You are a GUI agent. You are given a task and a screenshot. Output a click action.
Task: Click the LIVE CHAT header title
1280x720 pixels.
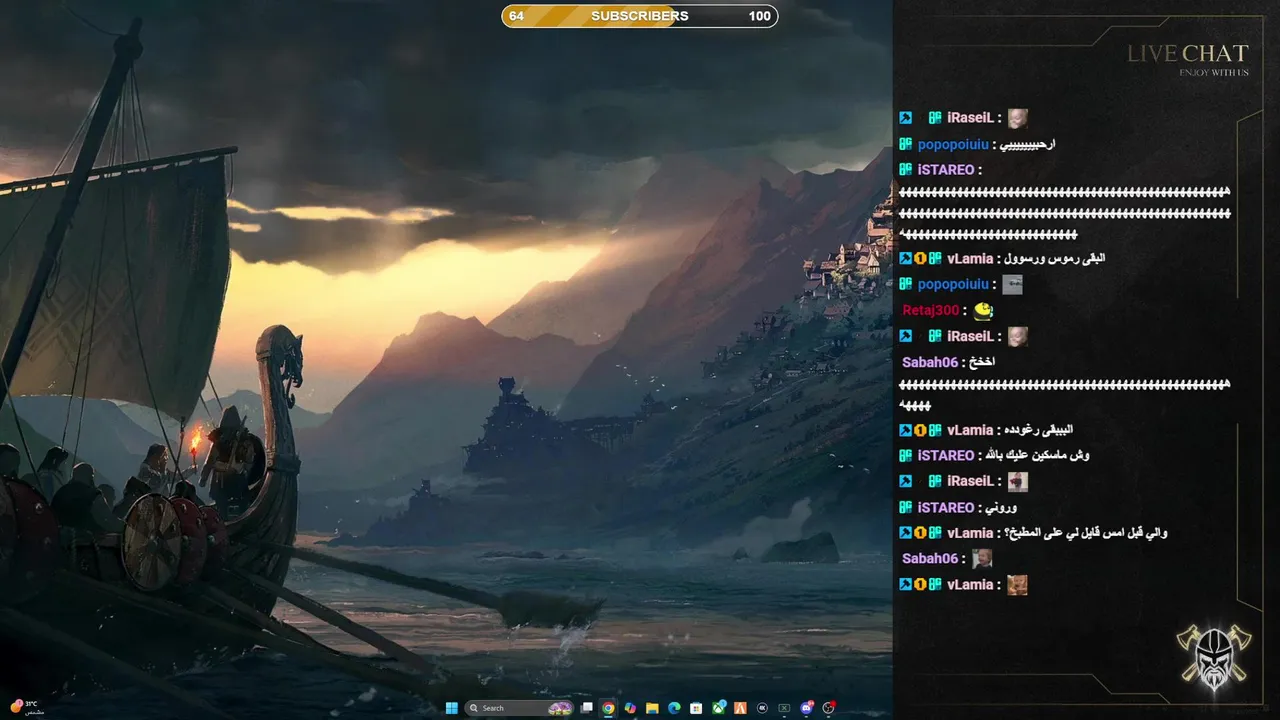click(x=1188, y=54)
